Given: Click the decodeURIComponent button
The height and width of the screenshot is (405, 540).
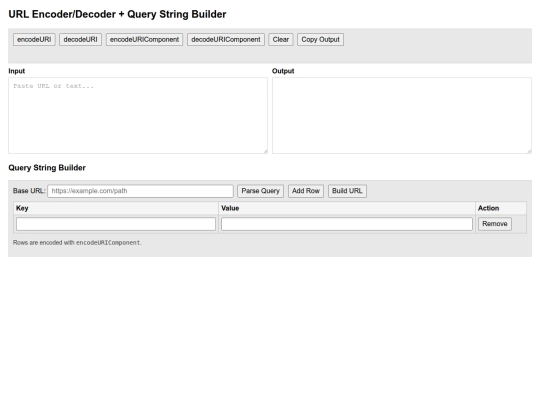Looking at the screenshot, I should click(x=226, y=40).
